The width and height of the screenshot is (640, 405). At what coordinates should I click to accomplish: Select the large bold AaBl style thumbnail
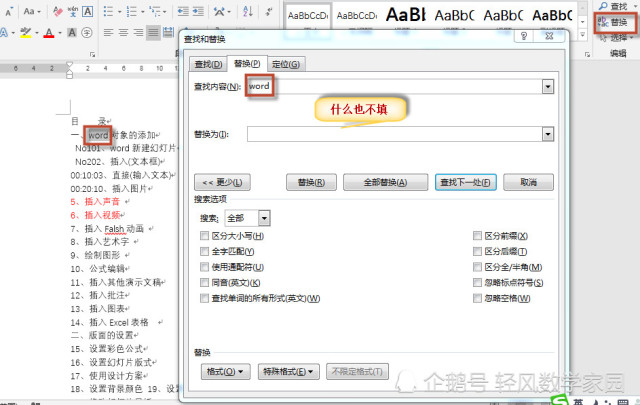(406, 16)
